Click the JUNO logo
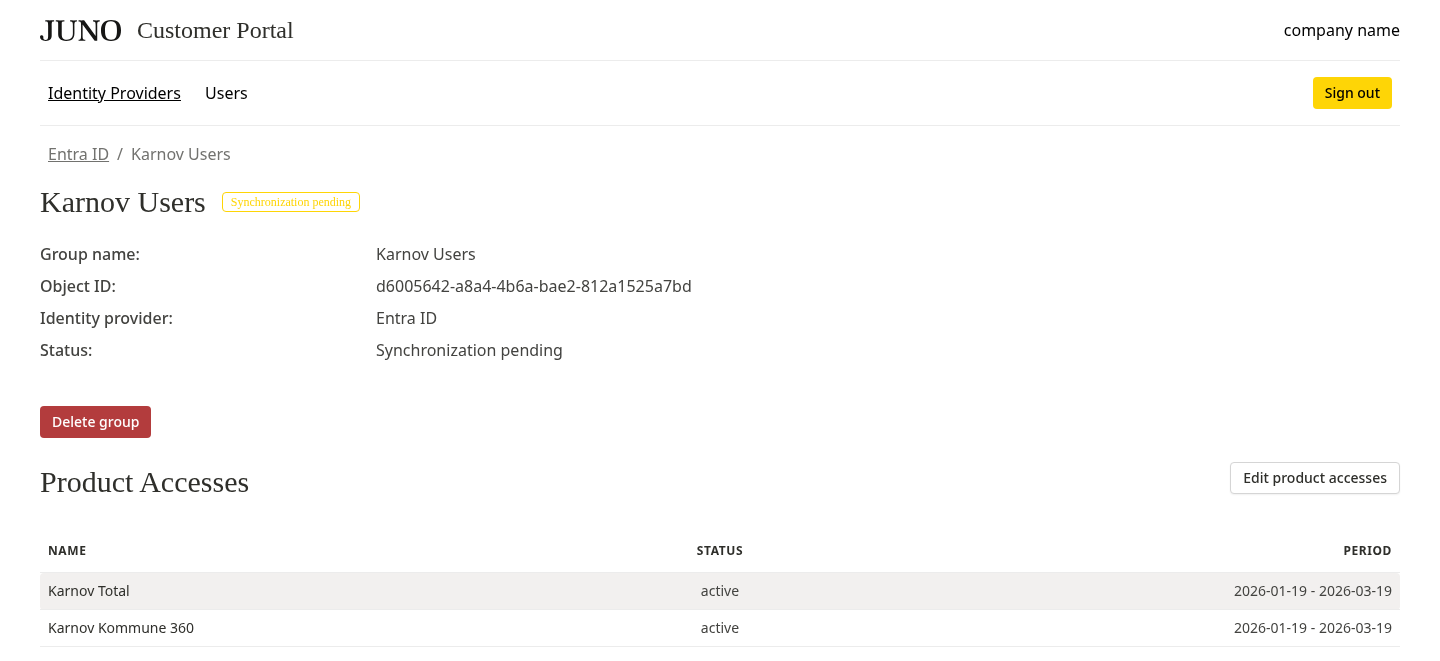The height and width of the screenshot is (661, 1440). [x=80, y=30]
